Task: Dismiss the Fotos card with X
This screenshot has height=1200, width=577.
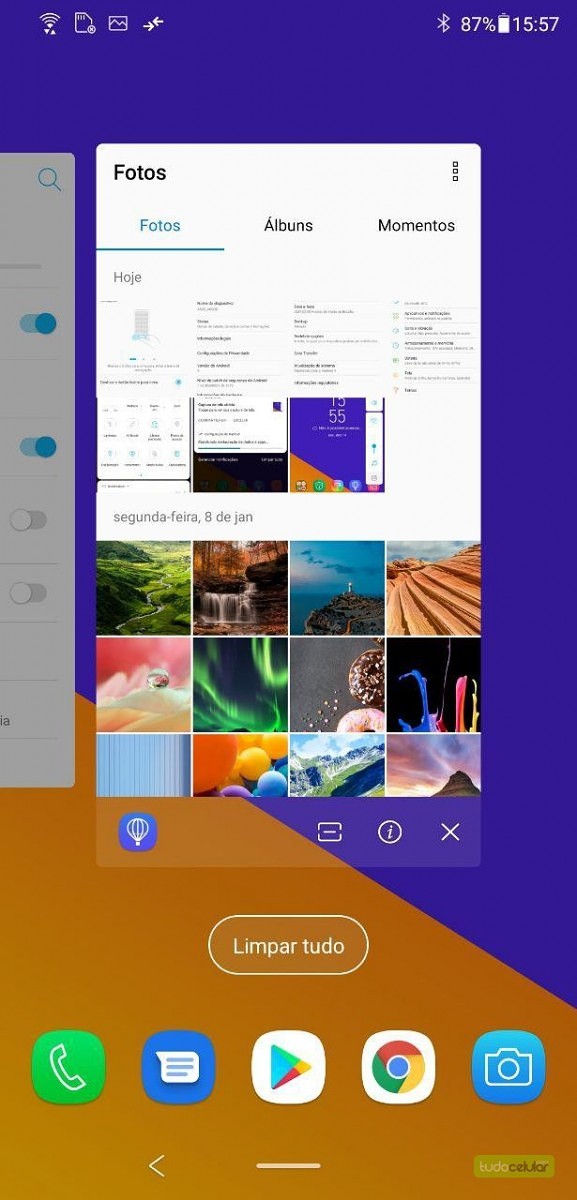Action: click(450, 832)
